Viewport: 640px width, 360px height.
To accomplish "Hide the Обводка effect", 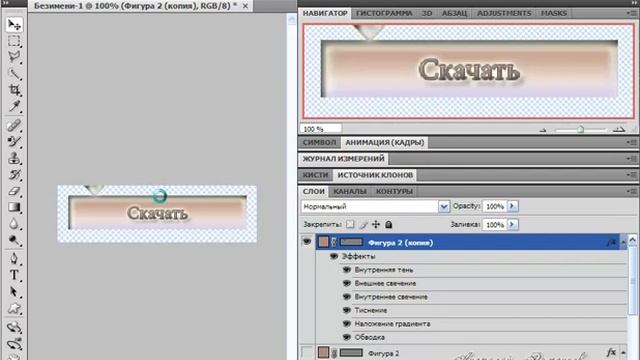I will click(347, 337).
